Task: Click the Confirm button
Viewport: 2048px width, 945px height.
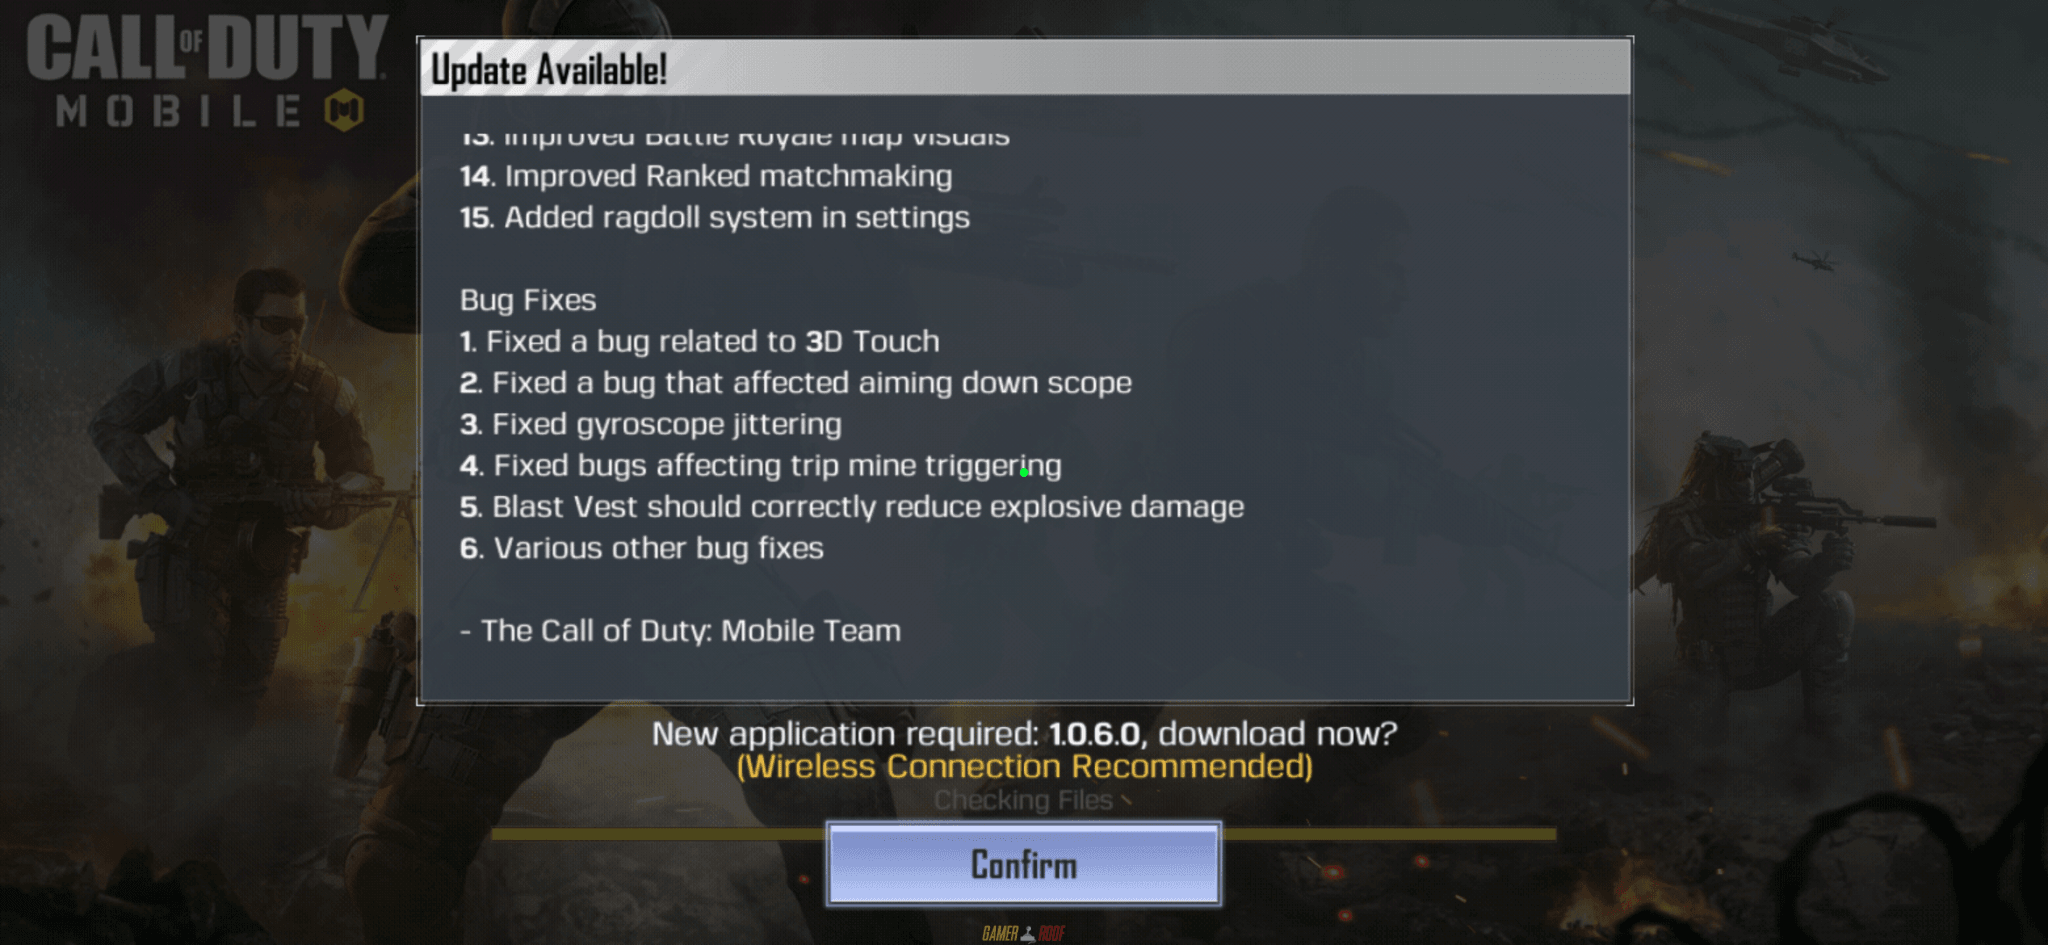Action: click(x=1023, y=864)
